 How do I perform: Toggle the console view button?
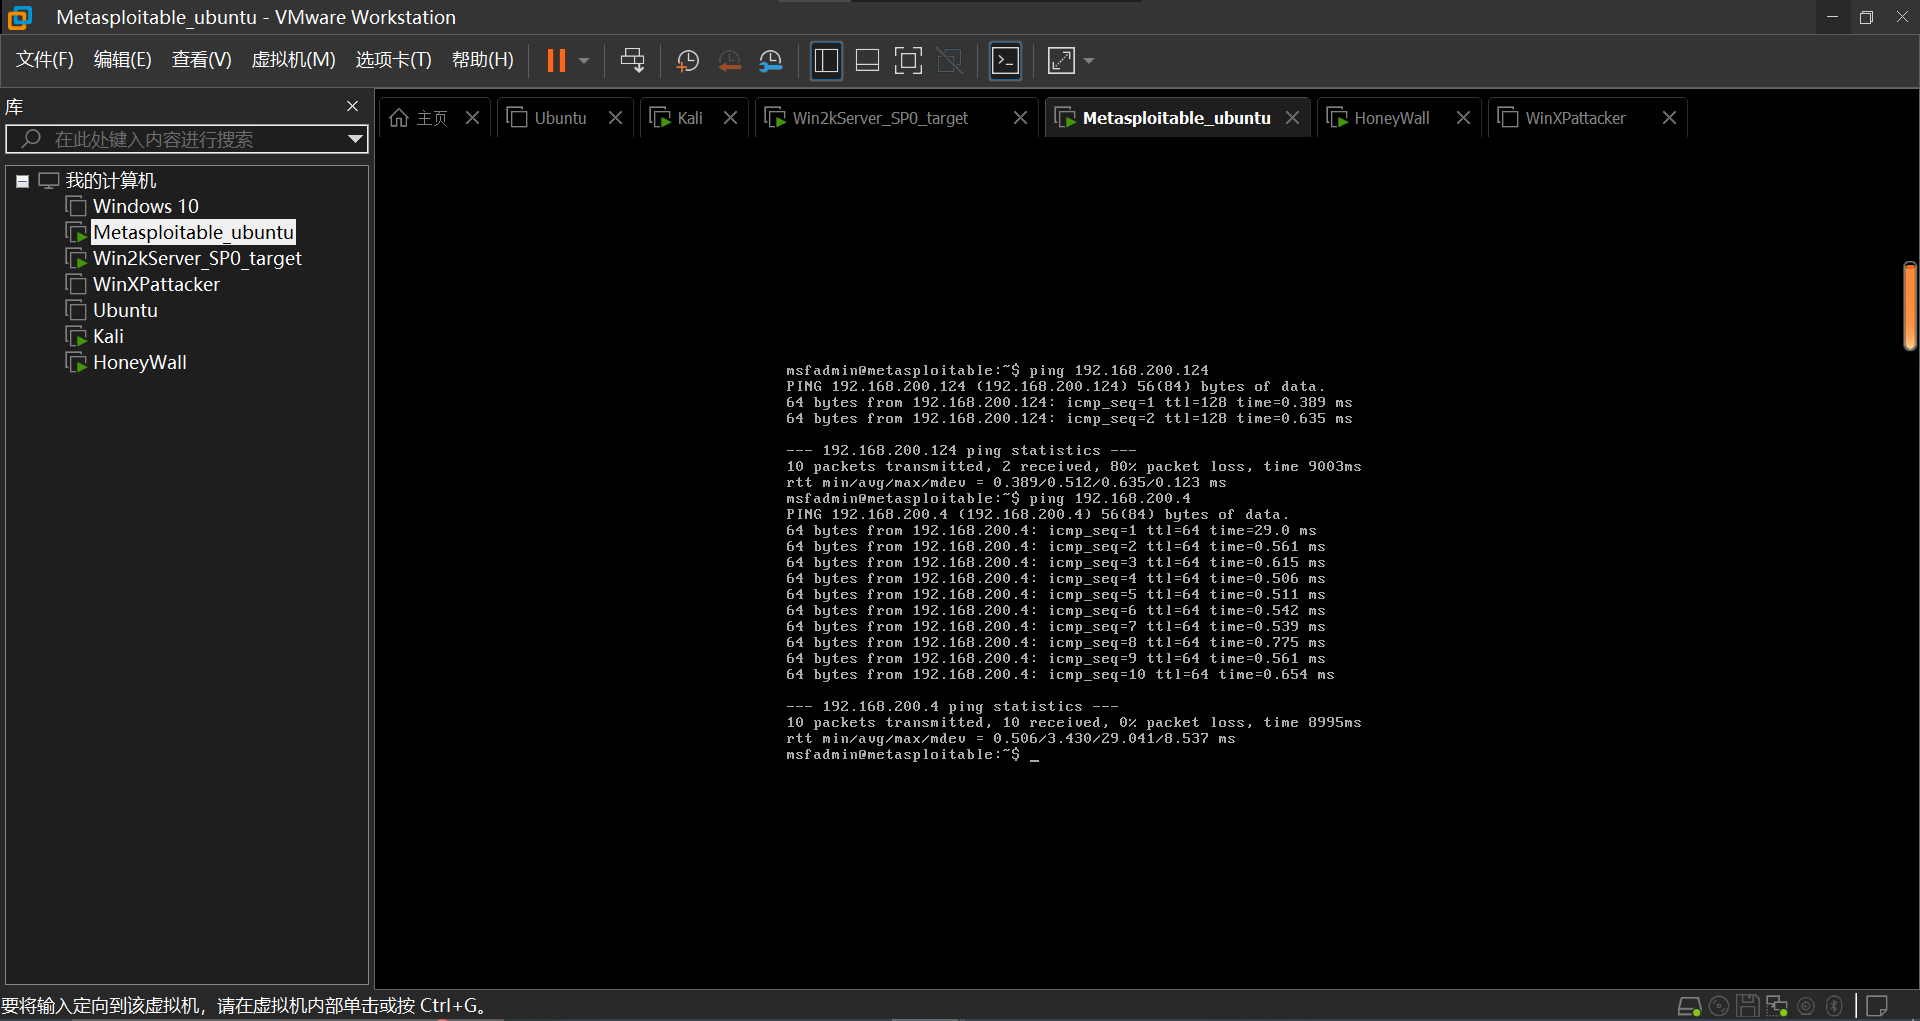pos(1005,61)
